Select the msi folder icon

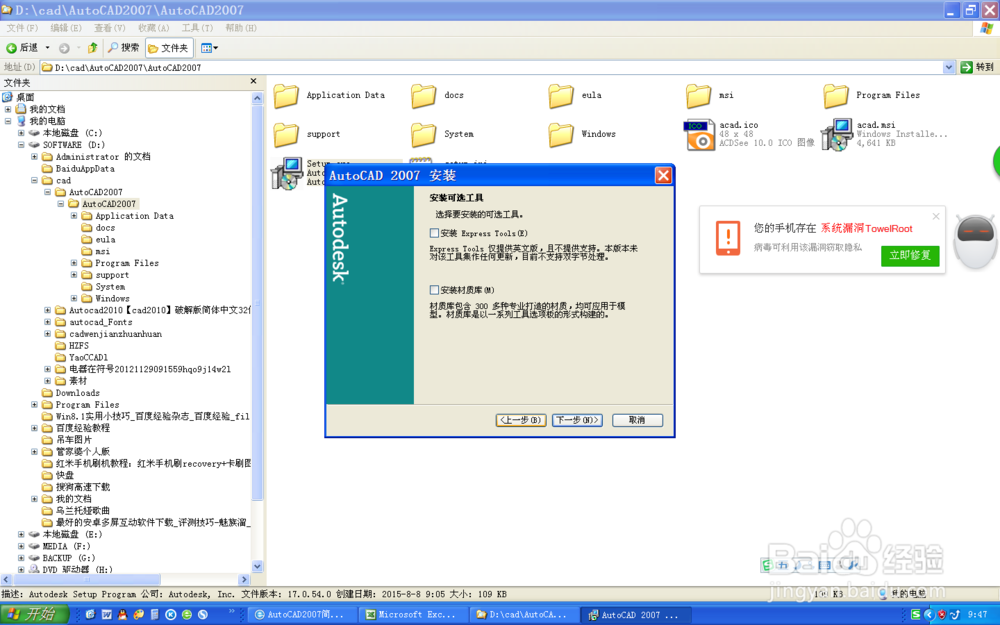(698, 96)
